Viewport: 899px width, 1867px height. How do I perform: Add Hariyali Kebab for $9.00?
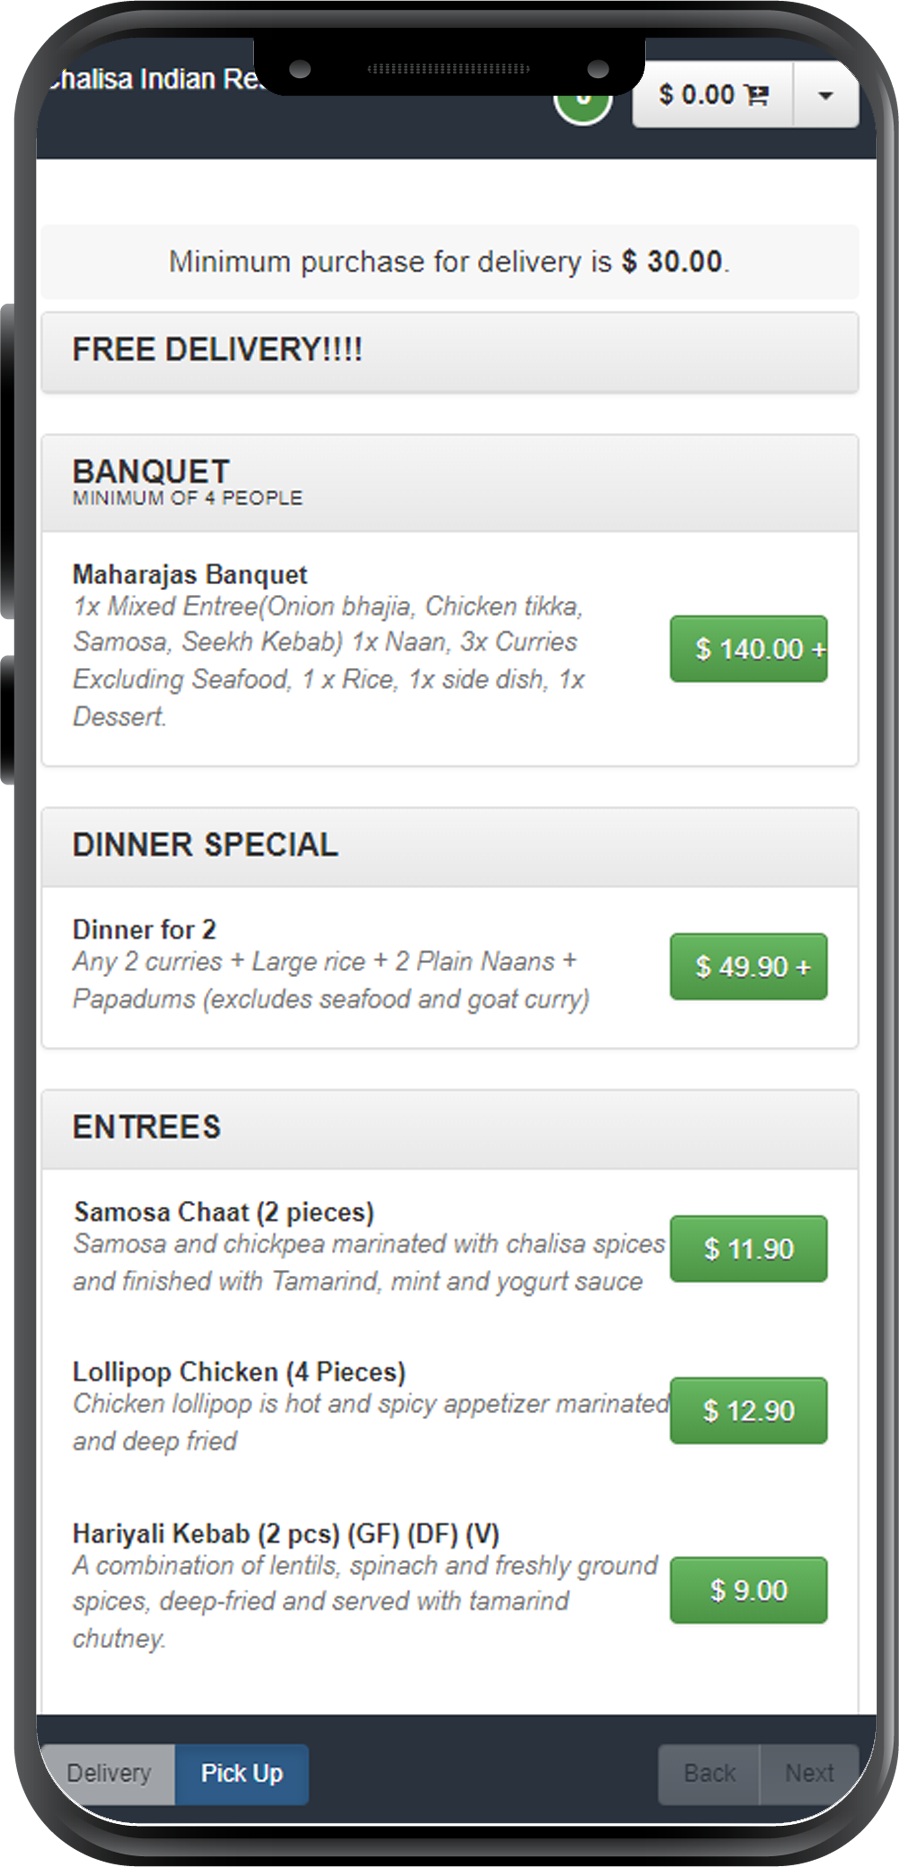748,1589
